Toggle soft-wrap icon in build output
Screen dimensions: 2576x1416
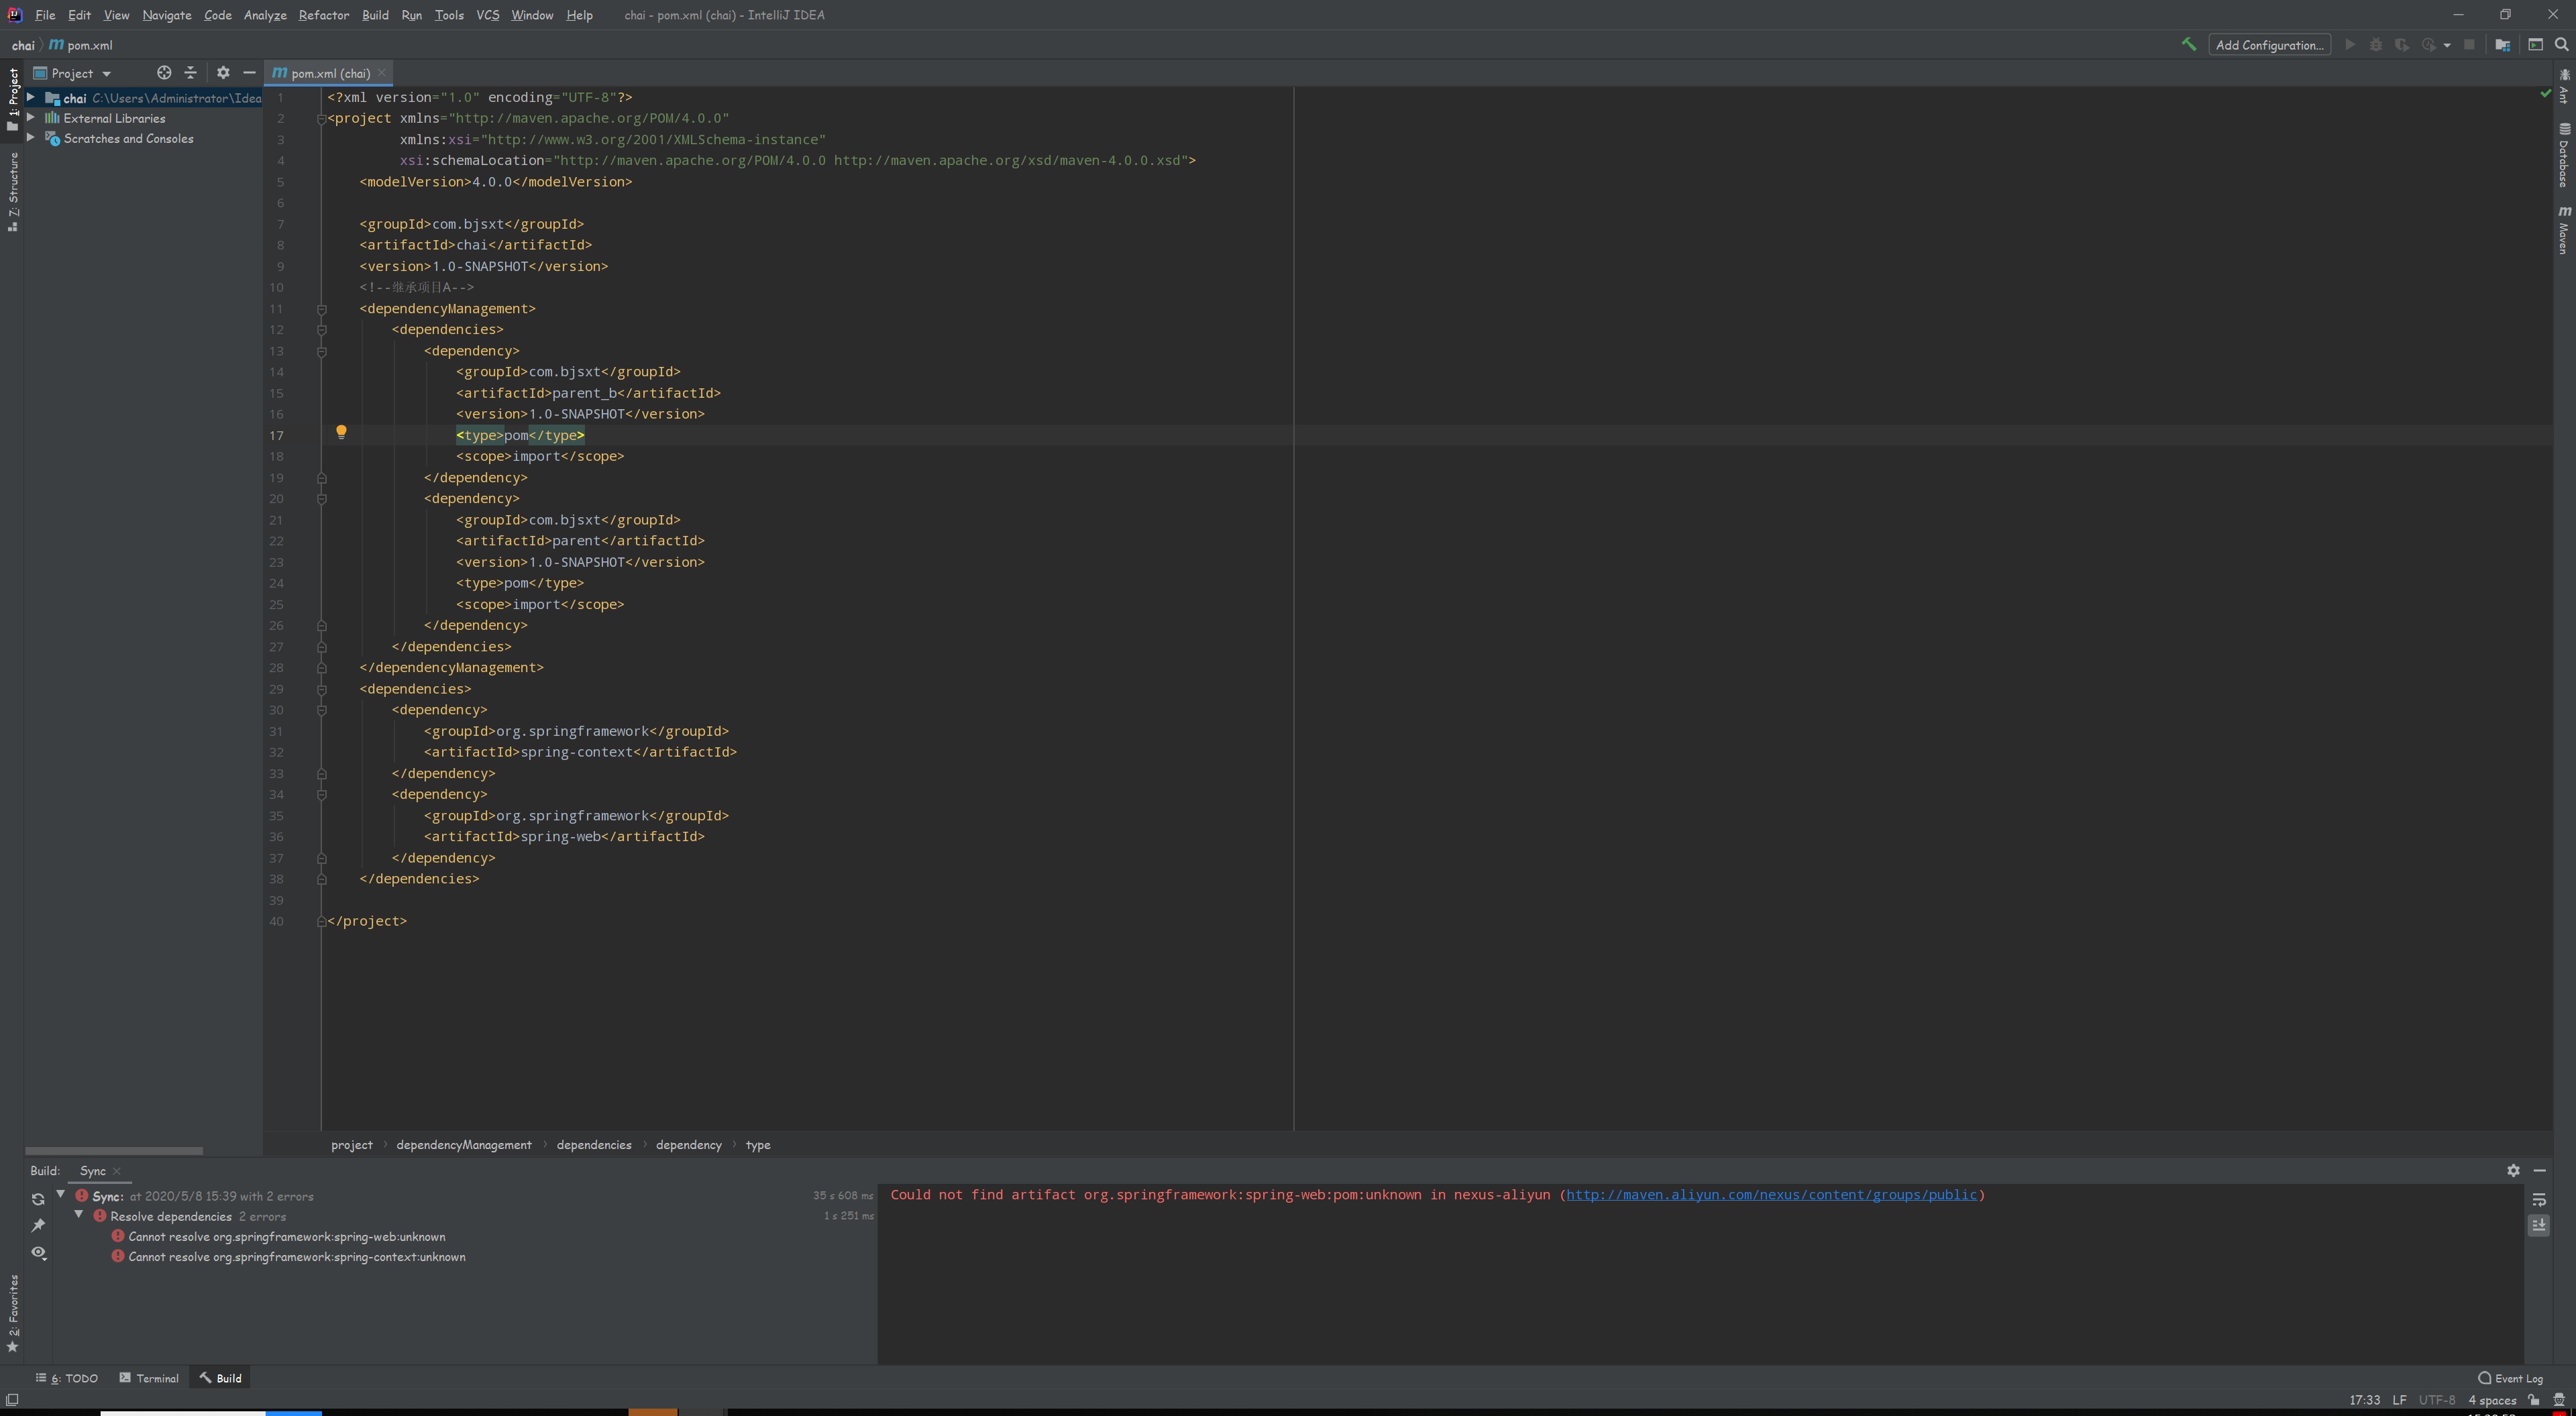pyautogui.click(x=2538, y=1199)
